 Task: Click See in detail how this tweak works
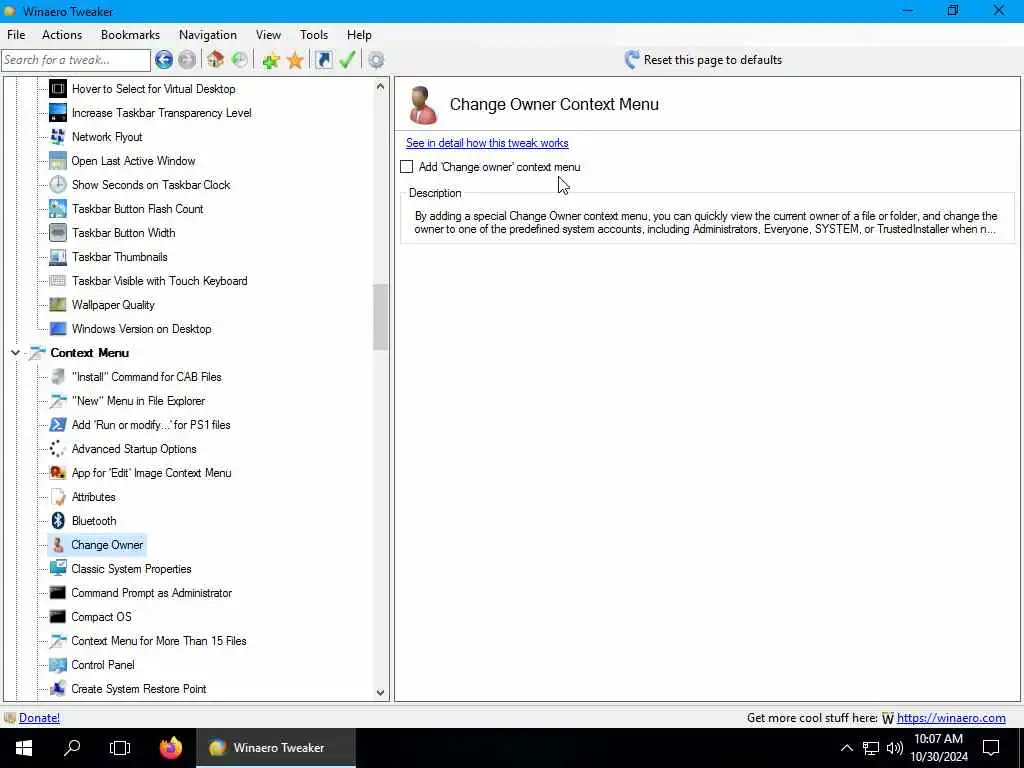(x=487, y=143)
